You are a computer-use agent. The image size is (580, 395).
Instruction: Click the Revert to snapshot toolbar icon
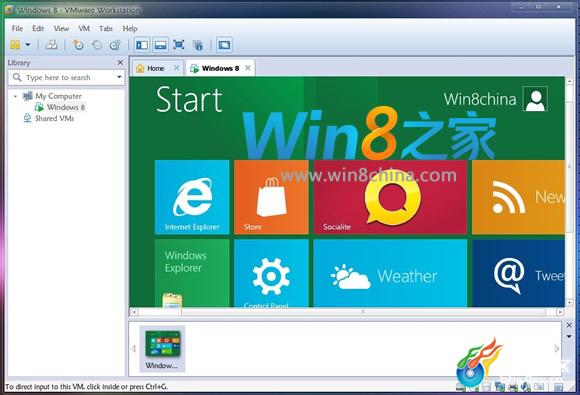tap(97, 45)
